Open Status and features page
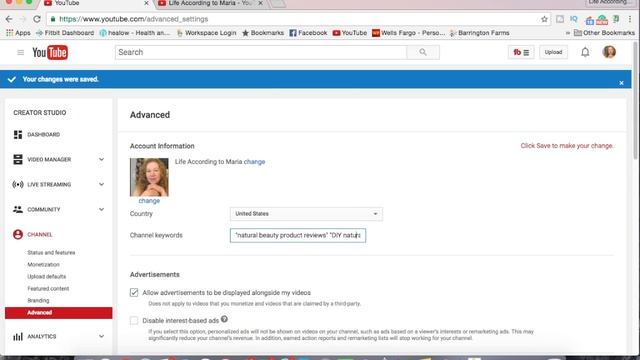640x360 pixels. pyautogui.click(x=51, y=253)
